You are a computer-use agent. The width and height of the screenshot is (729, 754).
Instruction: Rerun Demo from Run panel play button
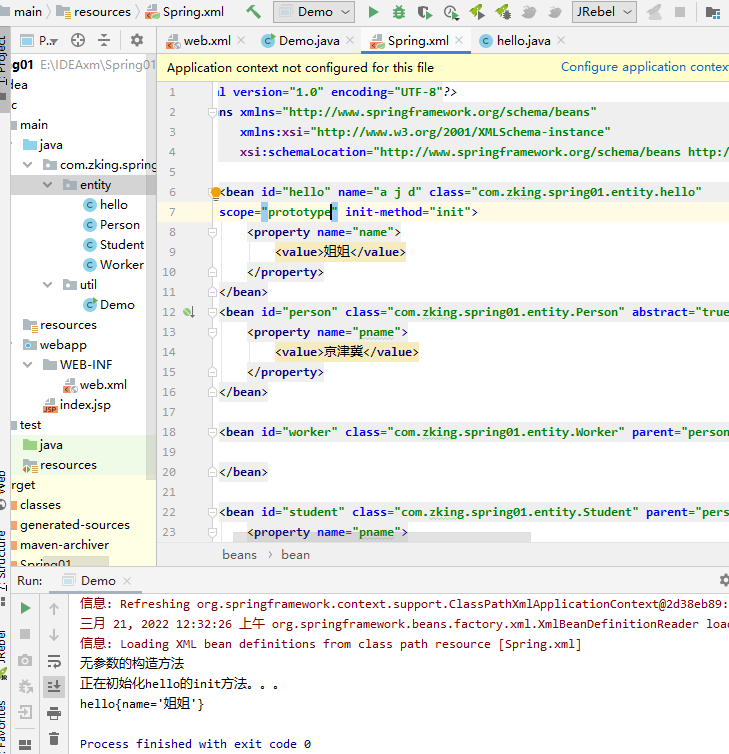click(x=25, y=608)
